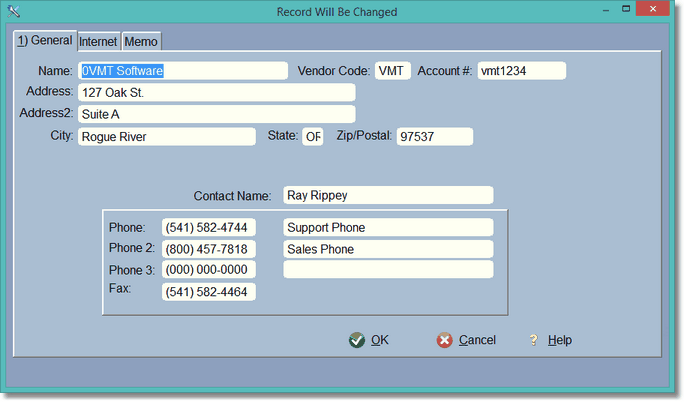Switch to the General tab
684x402 pixels.
(45, 41)
